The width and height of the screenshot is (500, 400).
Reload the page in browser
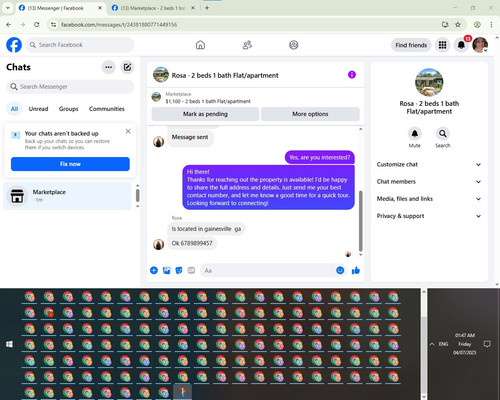coord(37,24)
